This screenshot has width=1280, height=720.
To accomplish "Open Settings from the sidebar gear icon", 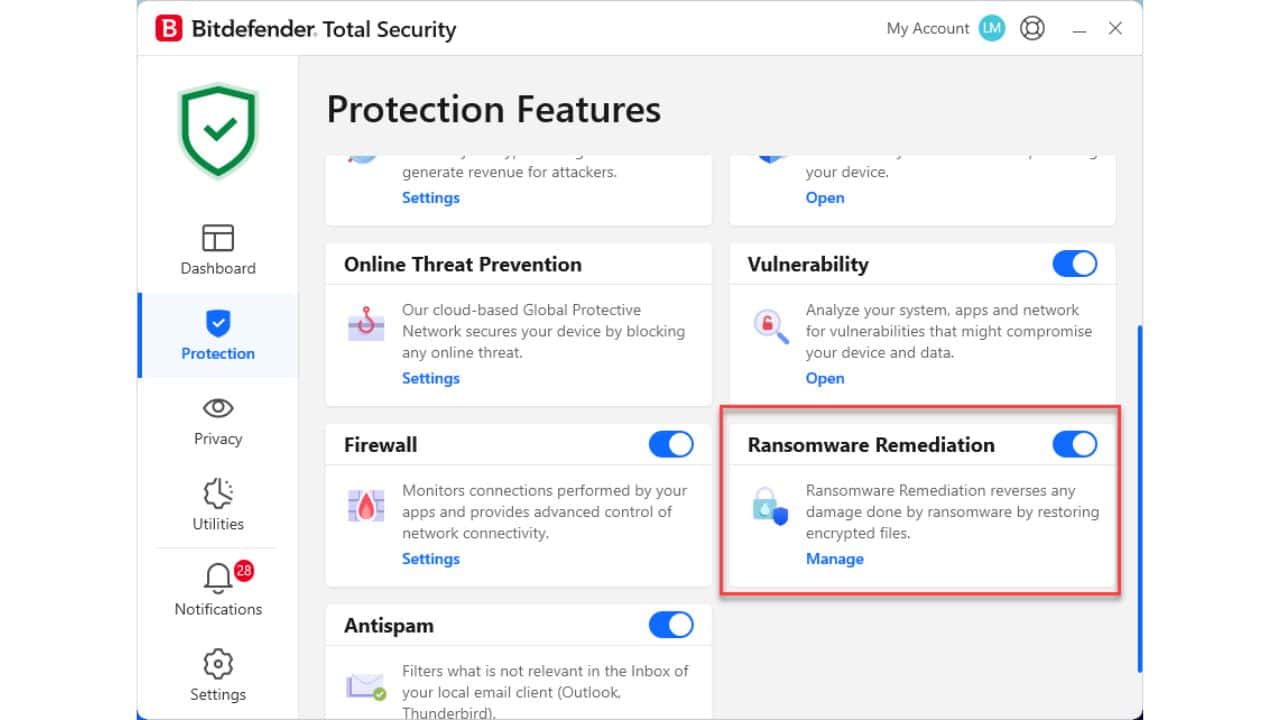I will point(217,670).
